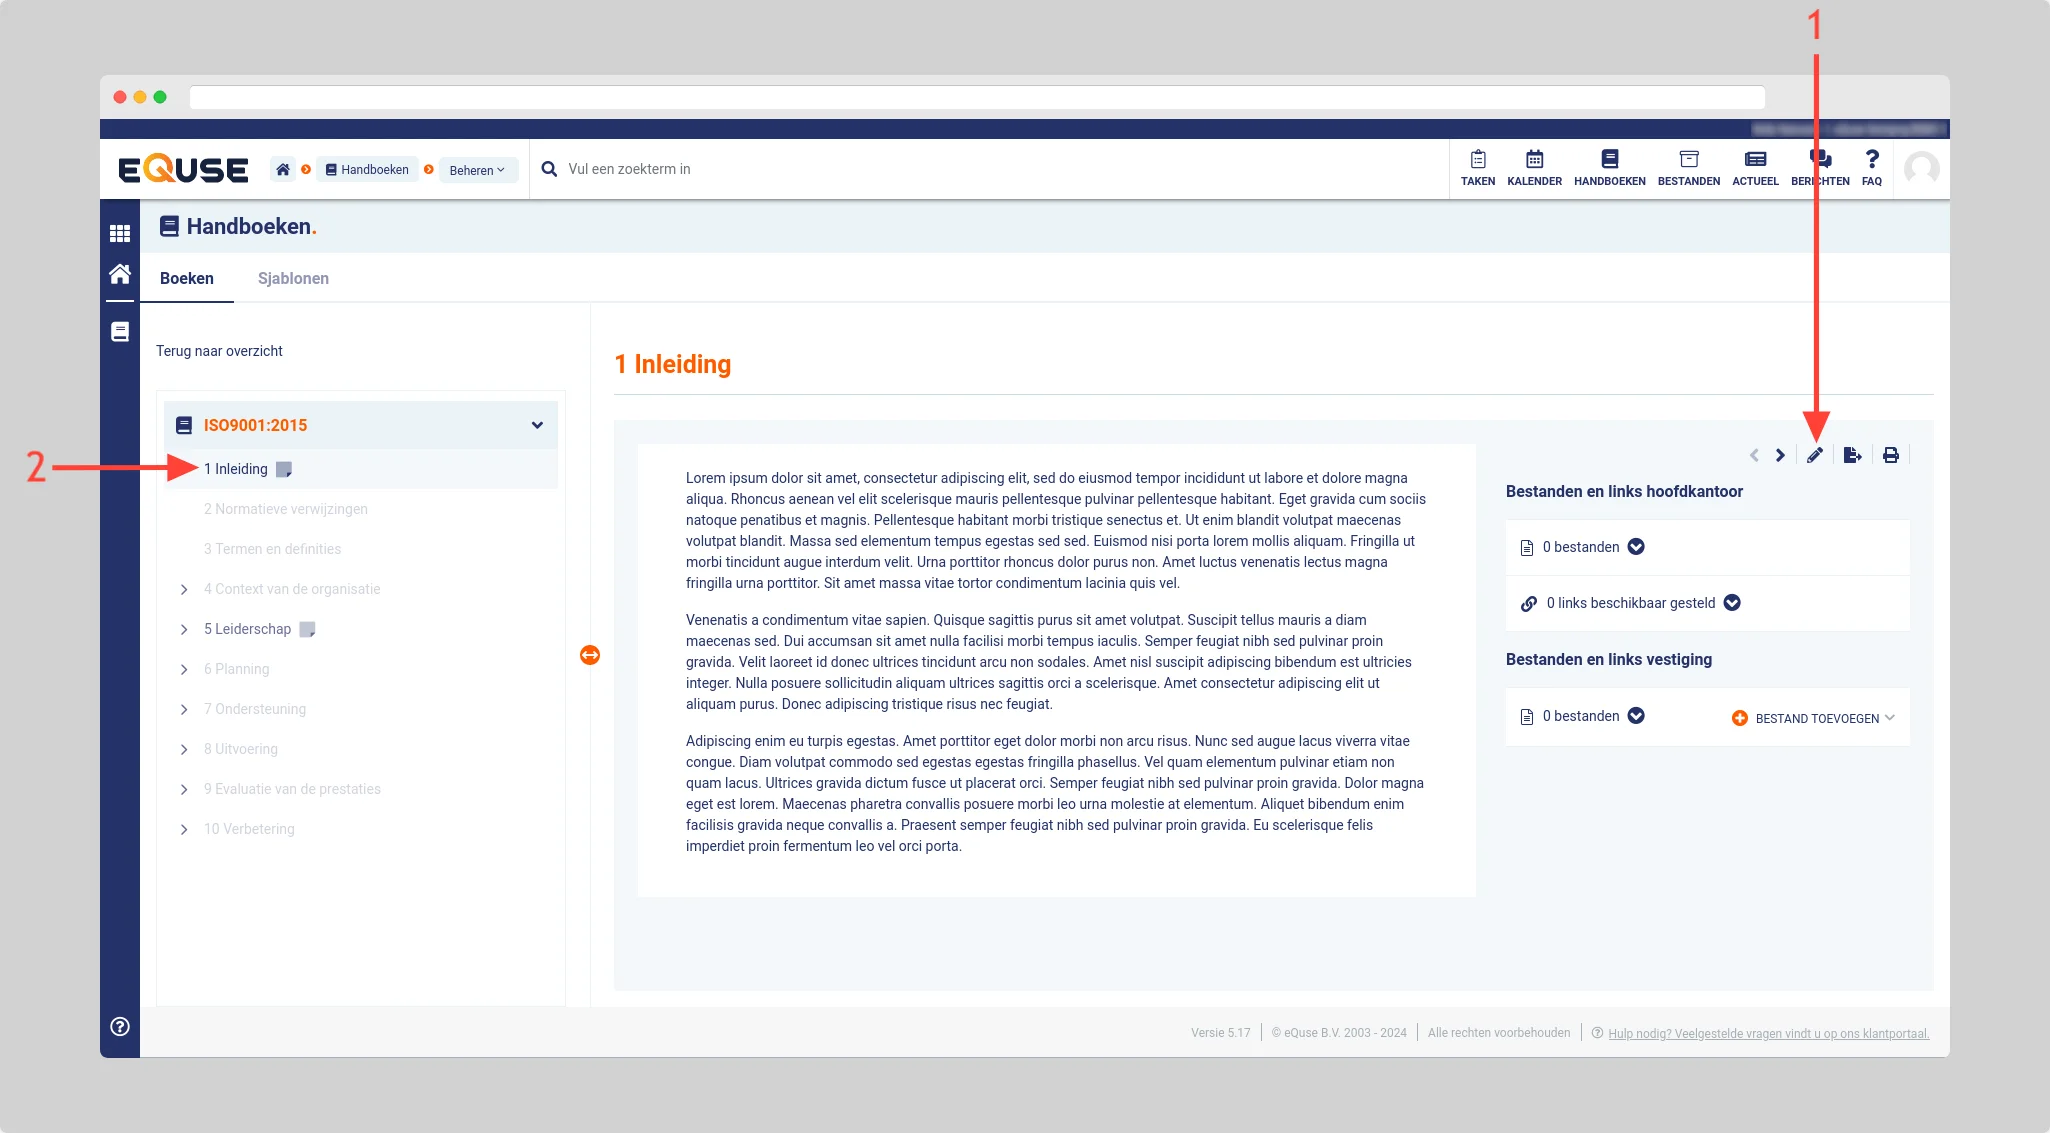Image resolution: width=2050 pixels, height=1133 pixels.
Task: Open the apps grid in sidebar
Action: pos(120,234)
